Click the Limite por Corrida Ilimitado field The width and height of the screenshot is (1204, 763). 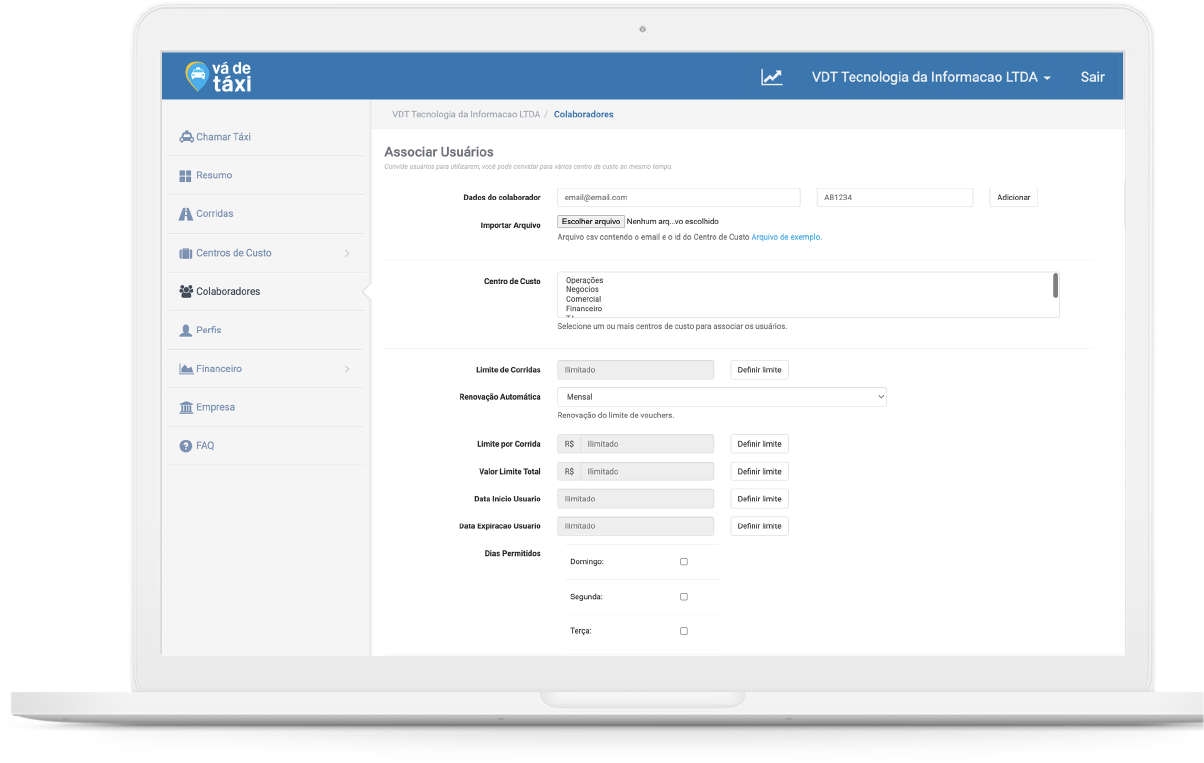[x=647, y=444]
